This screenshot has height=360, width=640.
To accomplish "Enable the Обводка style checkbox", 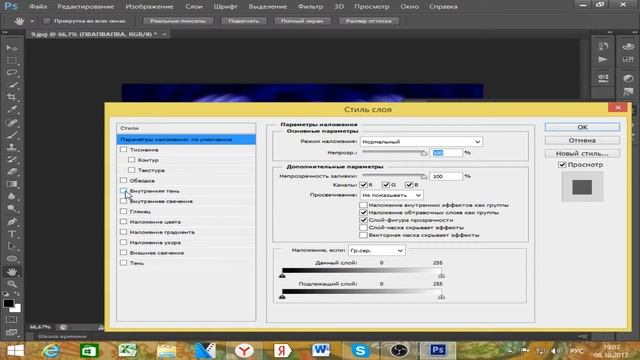I will click(124, 180).
